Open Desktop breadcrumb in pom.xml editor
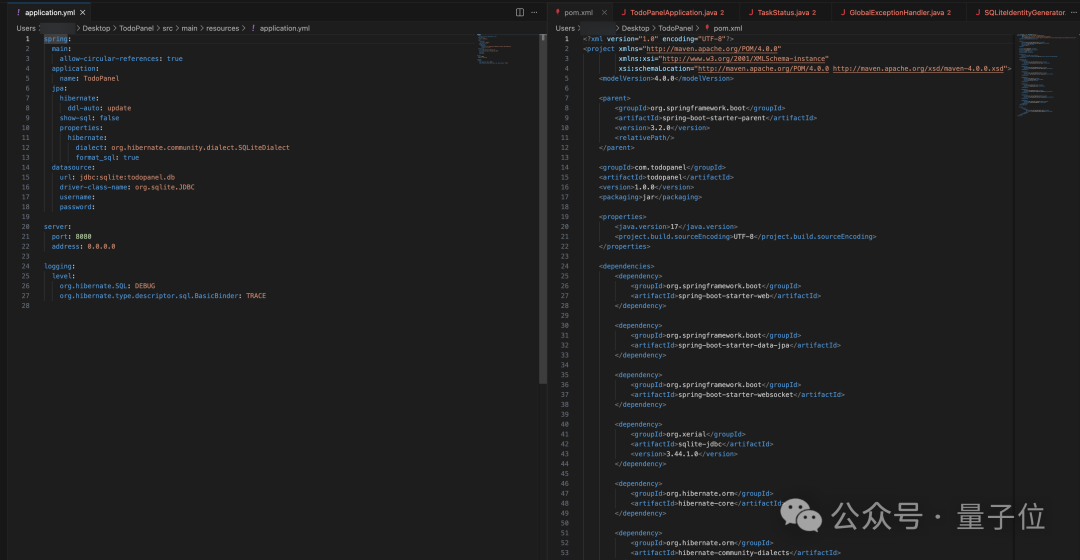The image size is (1080, 560). pos(635,28)
